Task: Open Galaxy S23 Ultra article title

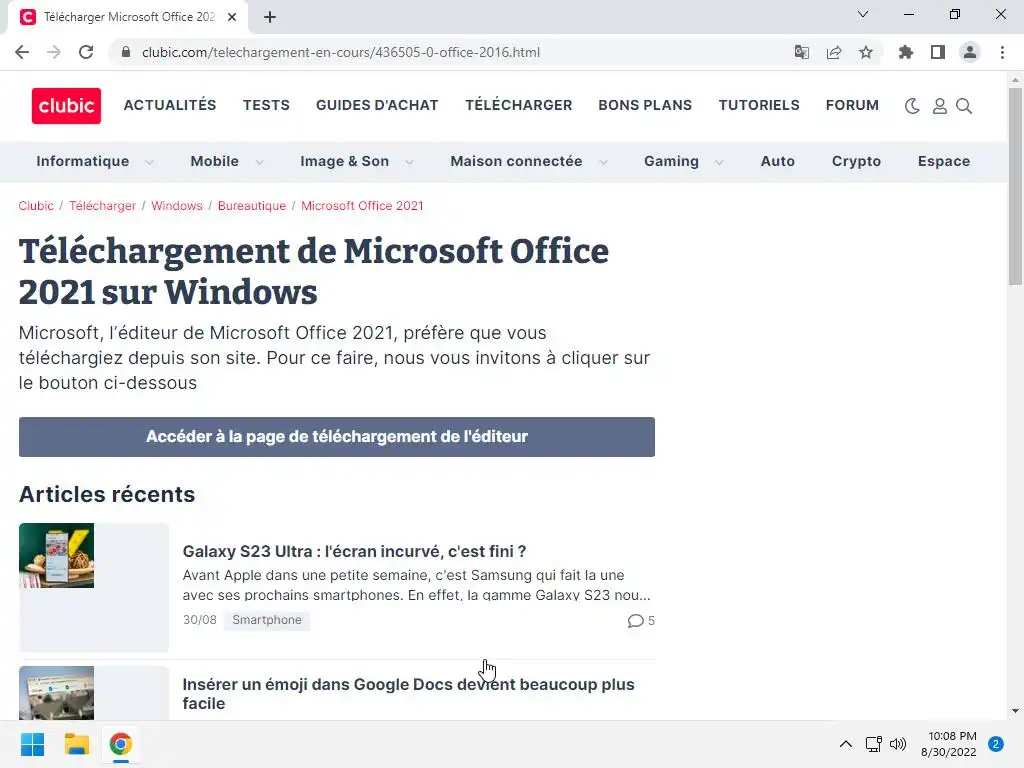Action: pos(354,551)
